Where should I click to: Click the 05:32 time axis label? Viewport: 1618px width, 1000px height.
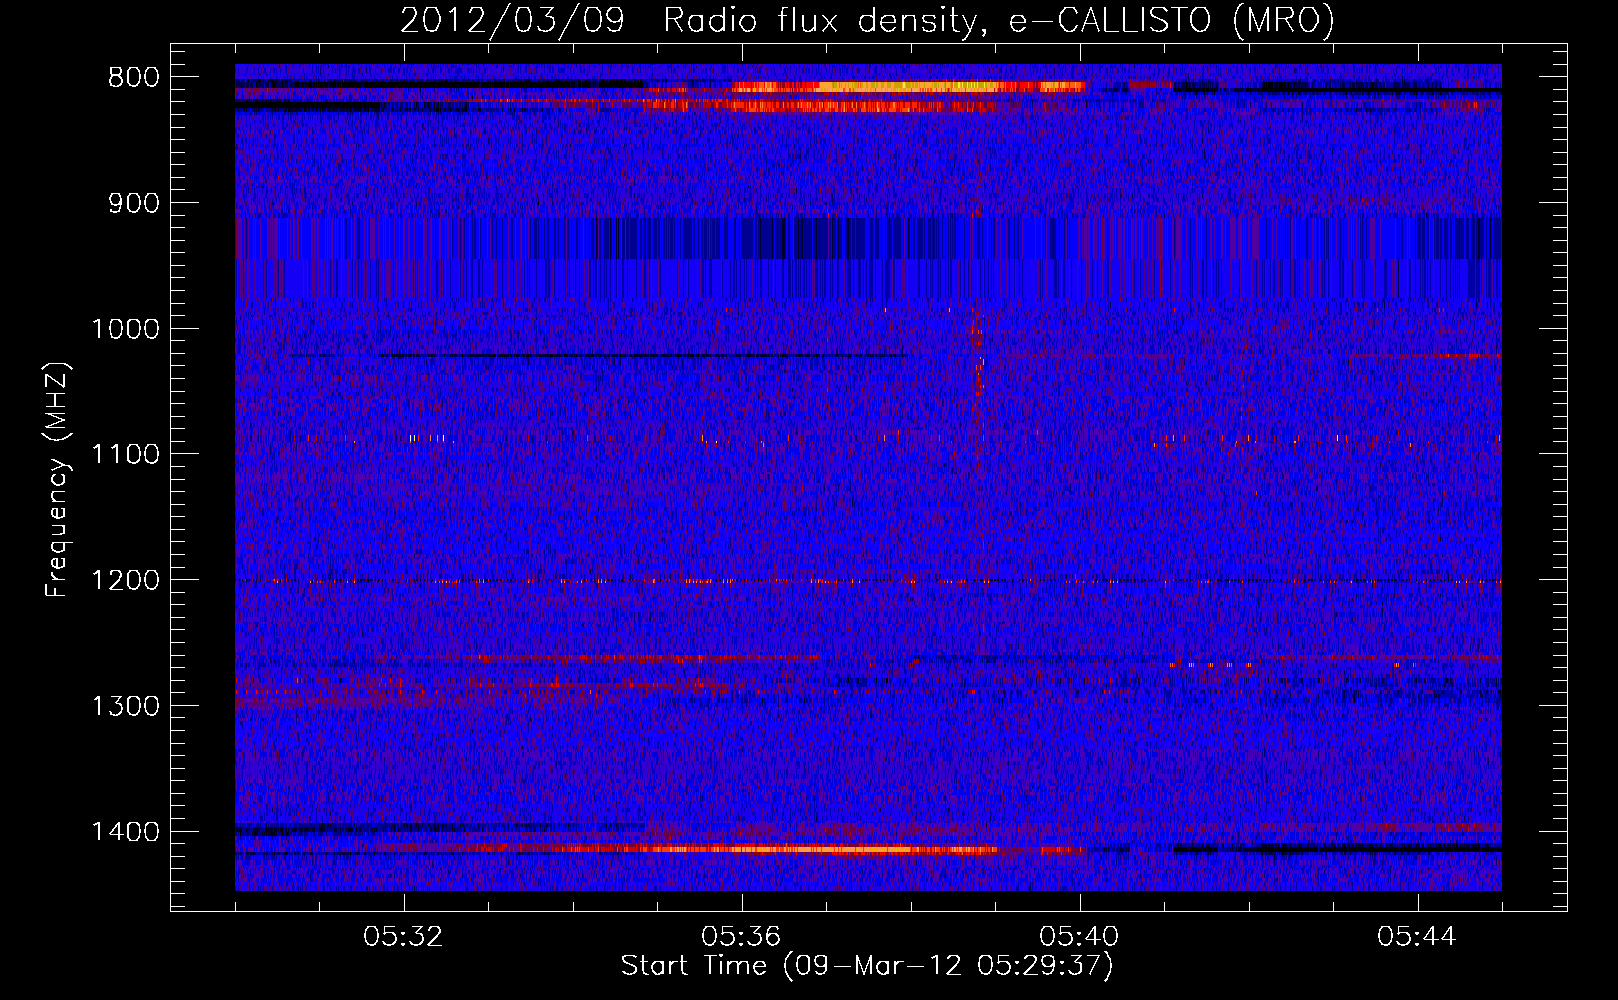tap(403, 937)
